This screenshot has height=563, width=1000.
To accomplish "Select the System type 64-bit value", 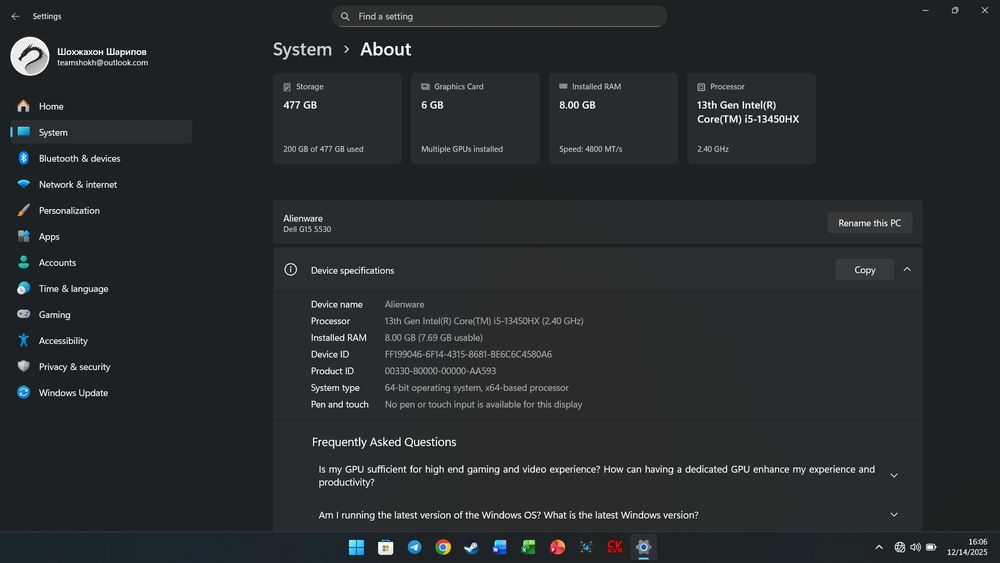I will click(476, 388).
